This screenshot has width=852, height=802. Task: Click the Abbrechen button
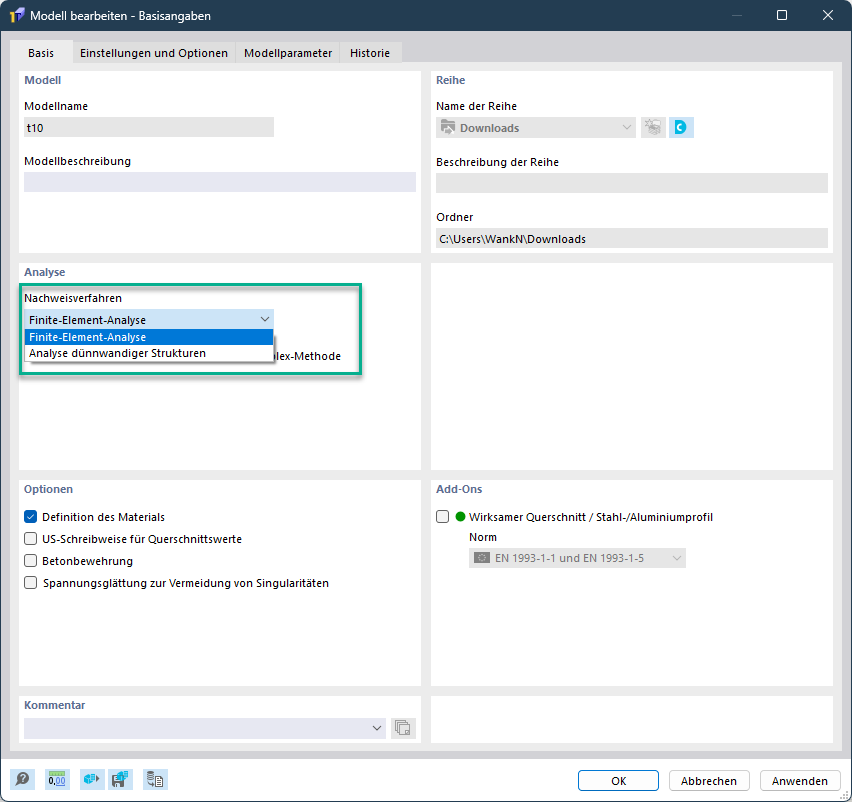click(x=709, y=781)
